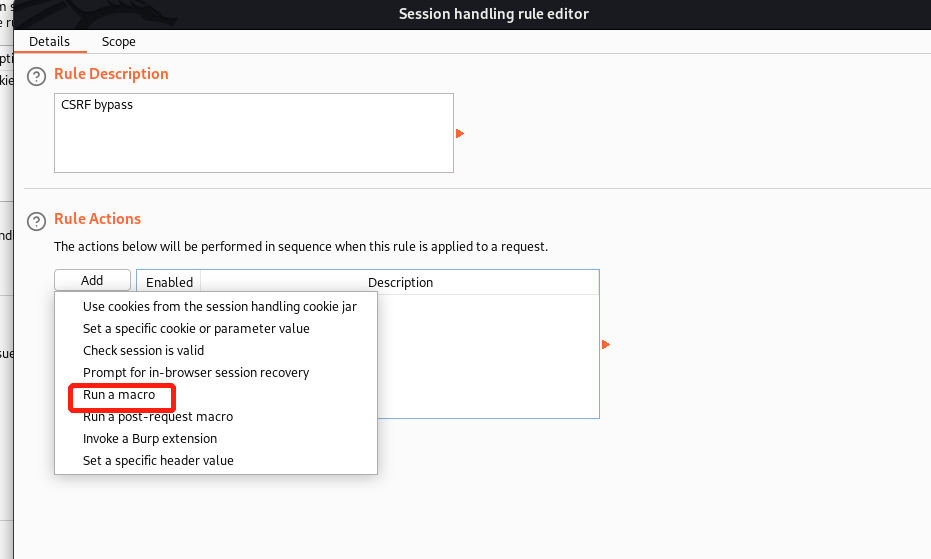Viewport: 931px width, 559px height.
Task: Select "Prompt for in-browser session recovery"
Action: (x=196, y=373)
